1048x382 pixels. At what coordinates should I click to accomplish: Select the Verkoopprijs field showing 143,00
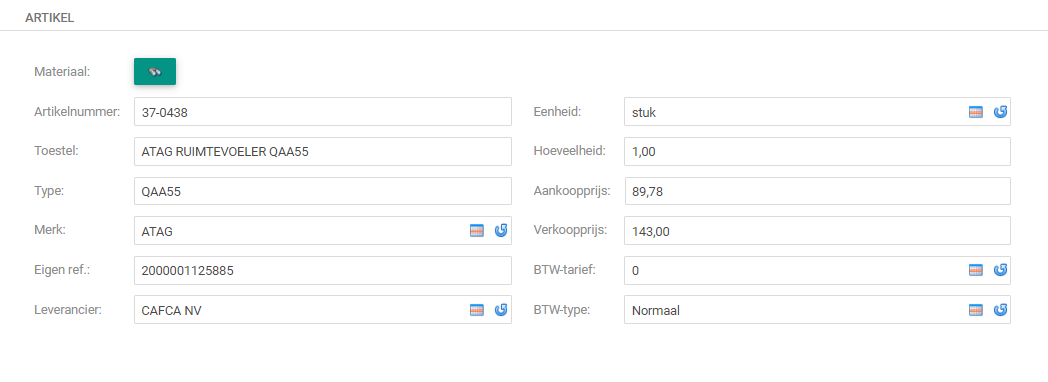pos(817,231)
